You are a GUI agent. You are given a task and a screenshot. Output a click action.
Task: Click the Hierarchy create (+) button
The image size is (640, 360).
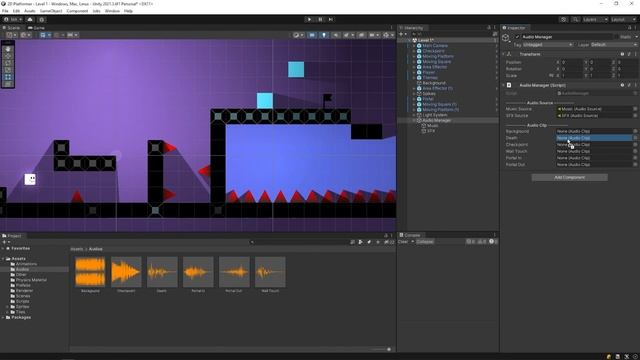click(402, 34)
